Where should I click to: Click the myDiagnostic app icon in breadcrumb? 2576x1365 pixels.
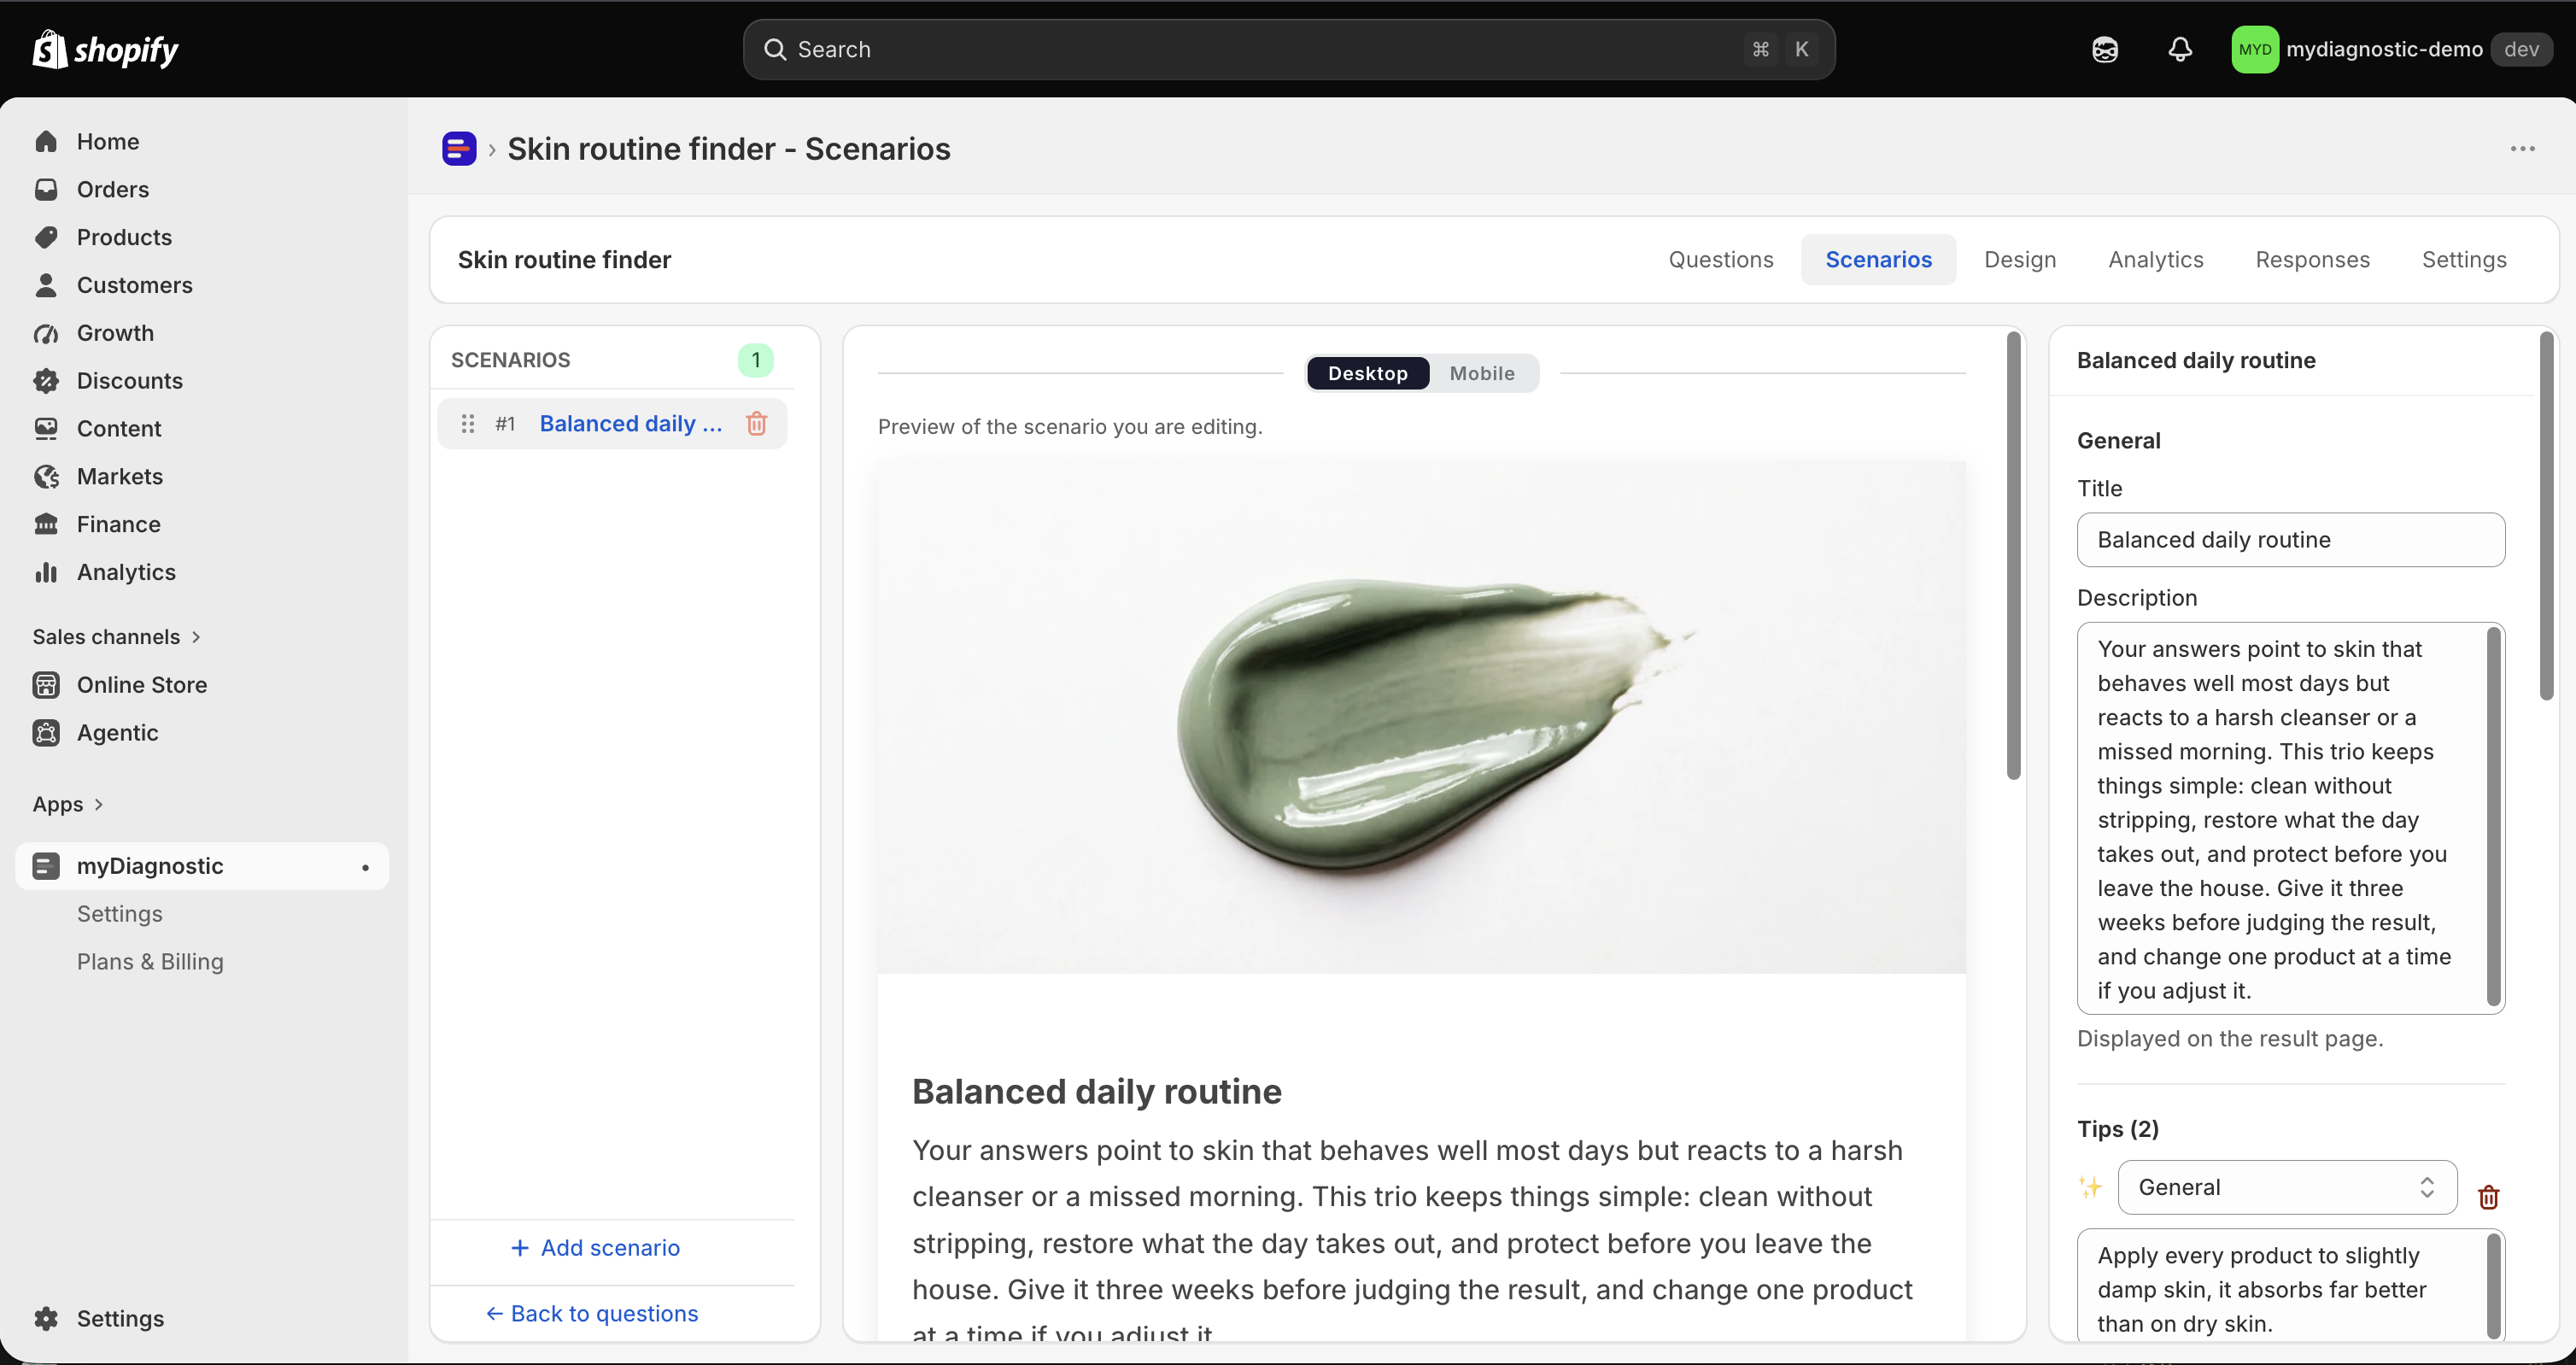coord(459,149)
